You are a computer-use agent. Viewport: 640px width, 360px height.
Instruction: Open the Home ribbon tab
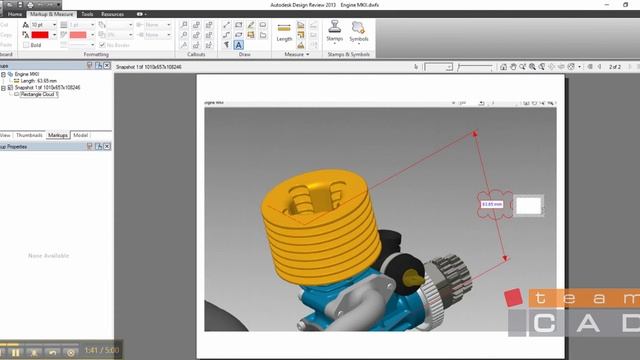15,14
